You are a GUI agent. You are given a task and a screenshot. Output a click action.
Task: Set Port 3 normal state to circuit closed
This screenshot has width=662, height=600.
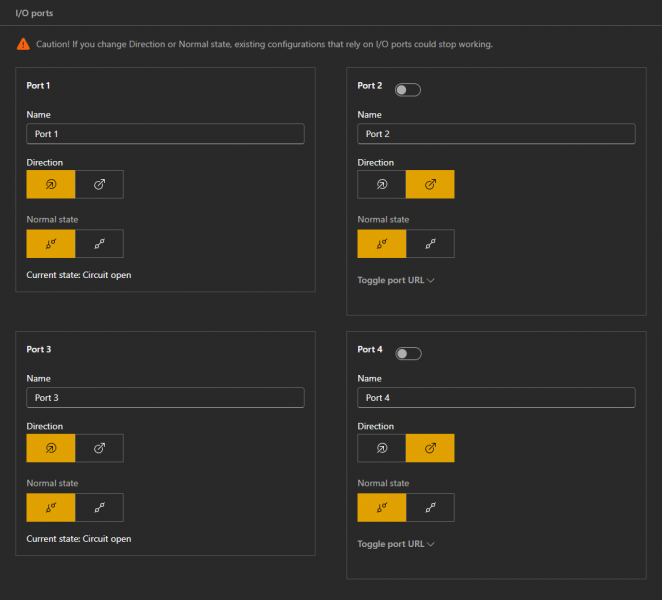(x=99, y=508)
